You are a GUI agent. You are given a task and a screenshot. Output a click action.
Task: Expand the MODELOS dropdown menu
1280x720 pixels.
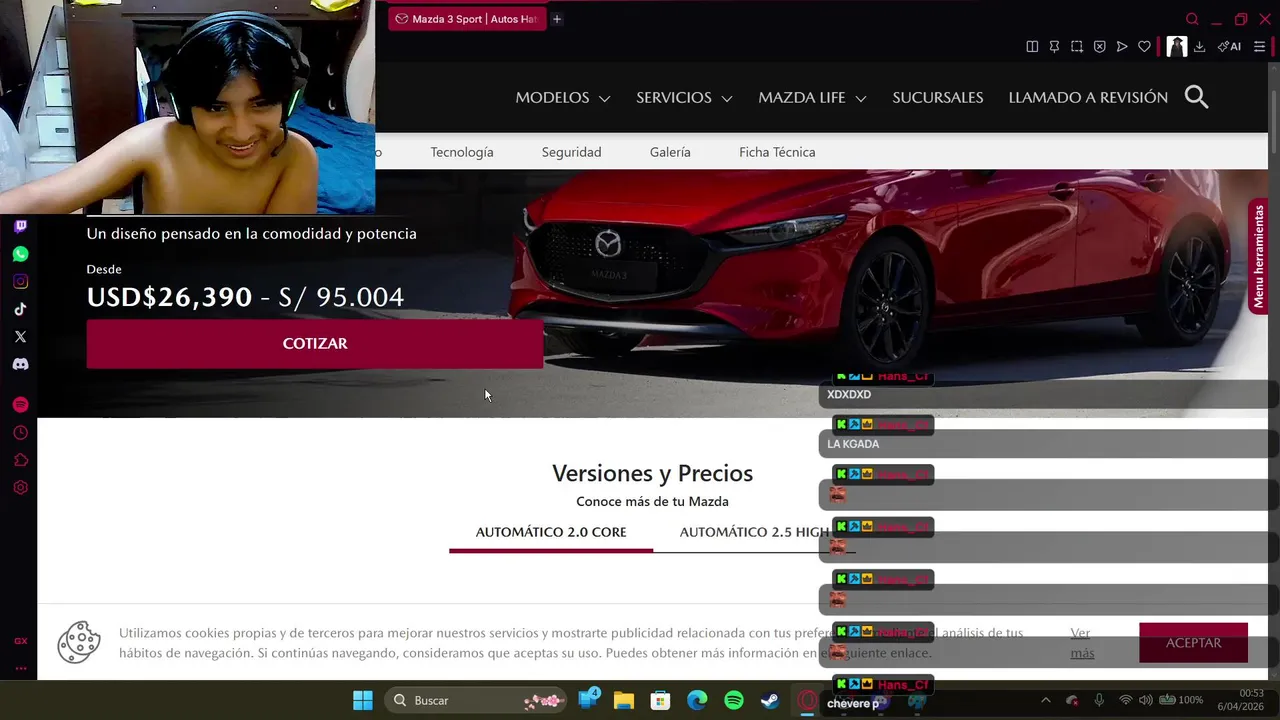(x=562, y=97)
